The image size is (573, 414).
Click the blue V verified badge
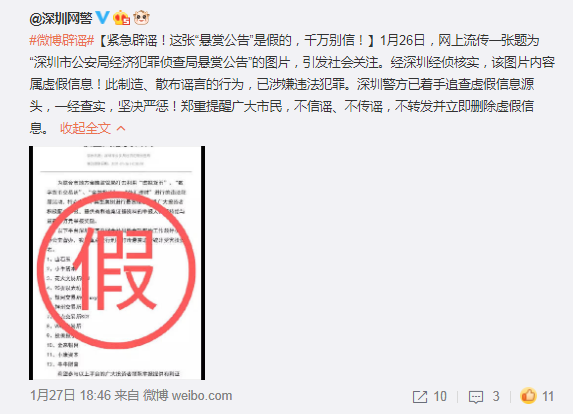pos(102,17)
